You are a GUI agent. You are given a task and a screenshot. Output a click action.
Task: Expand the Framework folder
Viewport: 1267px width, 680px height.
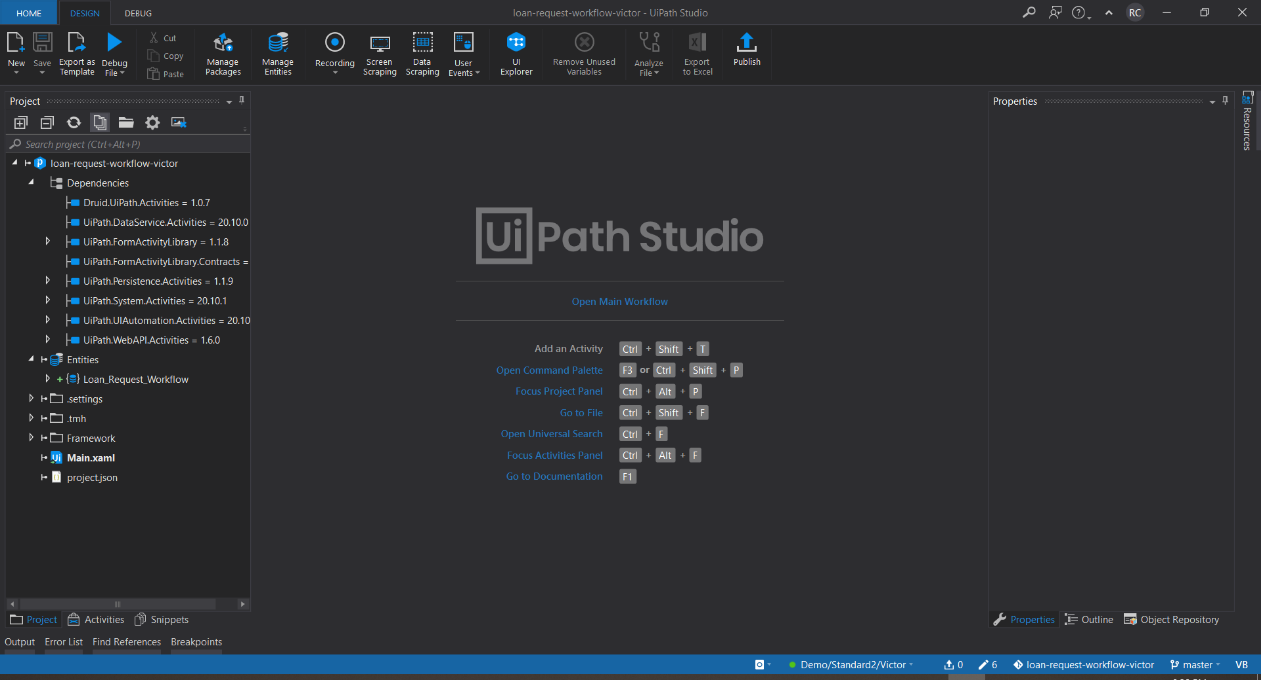point(31,438)
